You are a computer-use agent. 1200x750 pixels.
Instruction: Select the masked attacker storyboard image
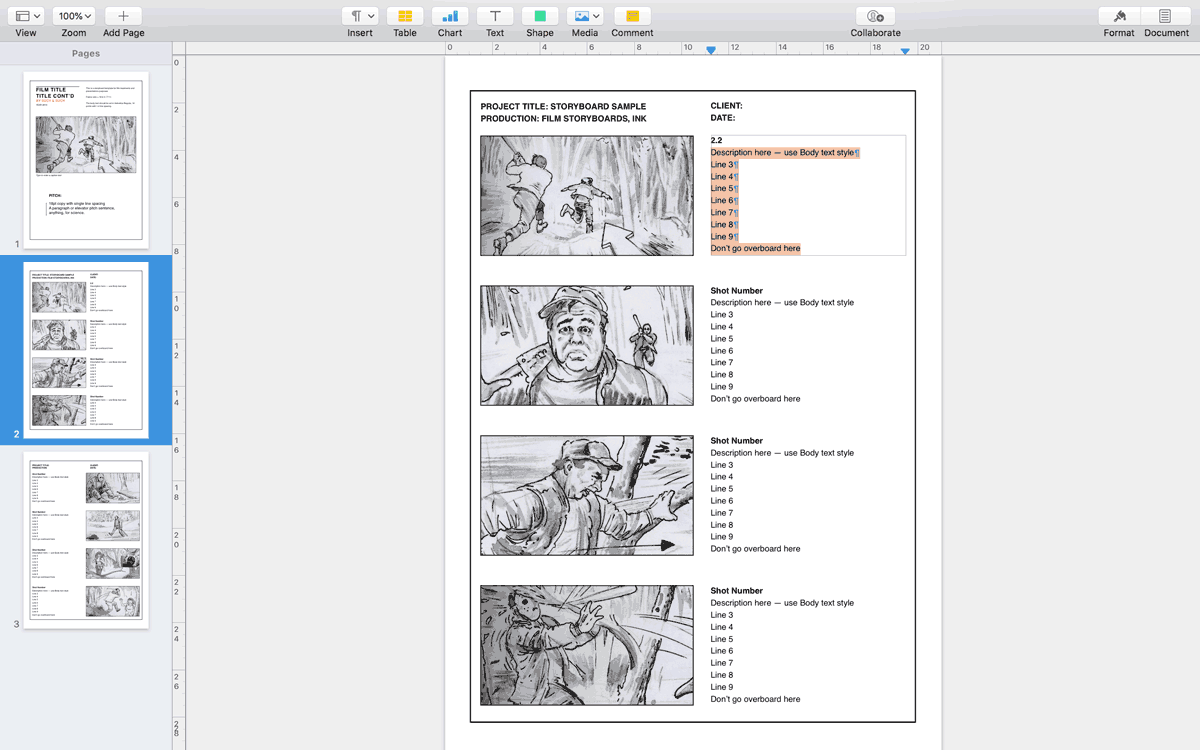pyautogui.click(x=587, y=645)
